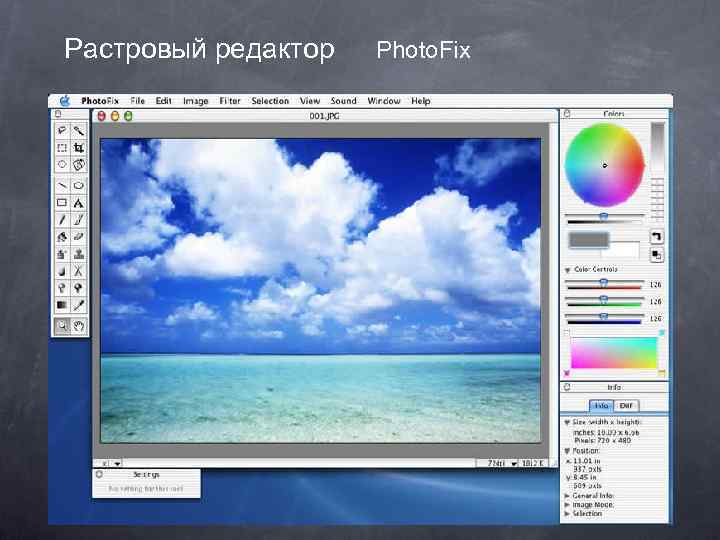Open the Window menu

[384, 101]
